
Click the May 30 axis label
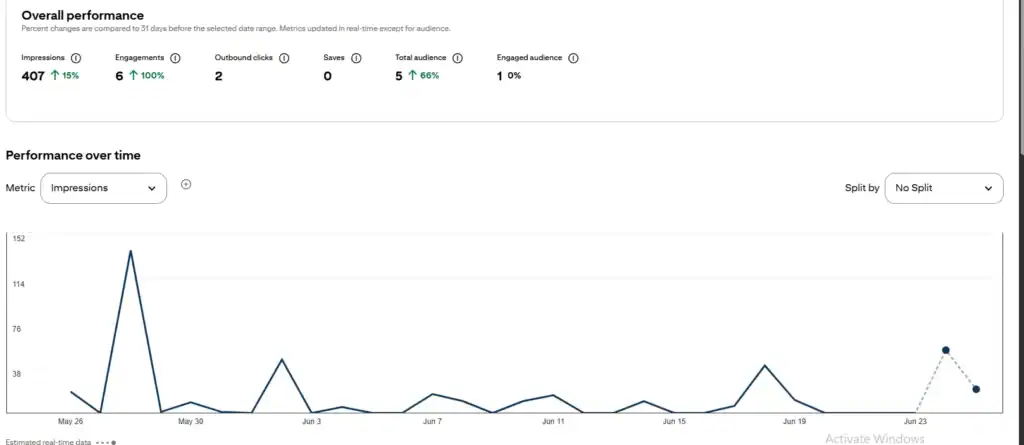191,421
